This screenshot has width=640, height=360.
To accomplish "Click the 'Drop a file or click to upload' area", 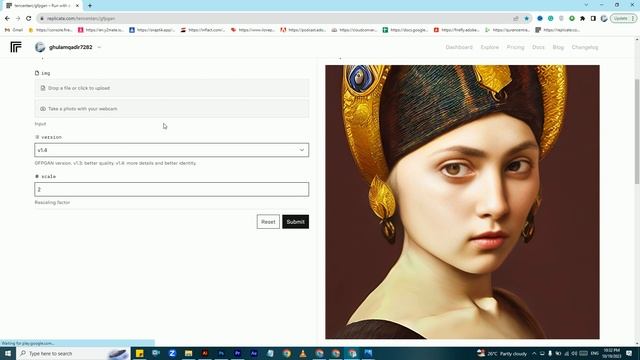I will click(172, 88).
